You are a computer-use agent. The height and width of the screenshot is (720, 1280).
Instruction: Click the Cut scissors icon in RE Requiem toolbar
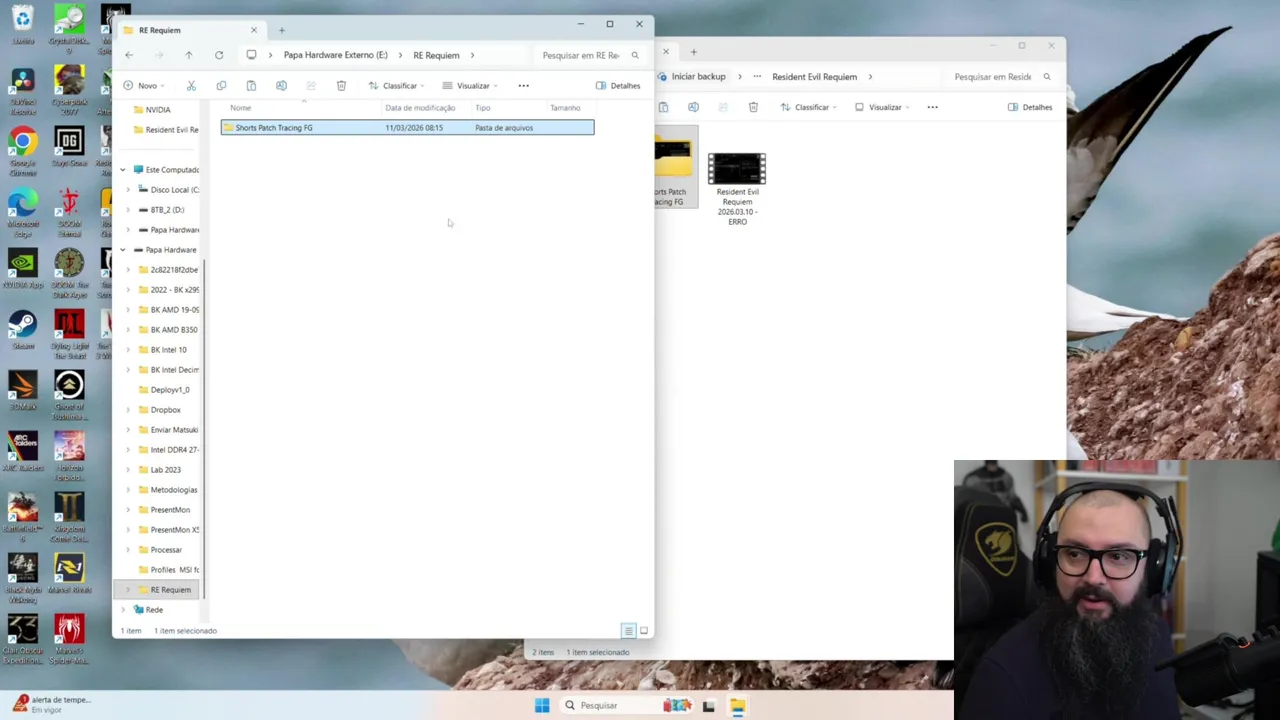tap(191, 85)
